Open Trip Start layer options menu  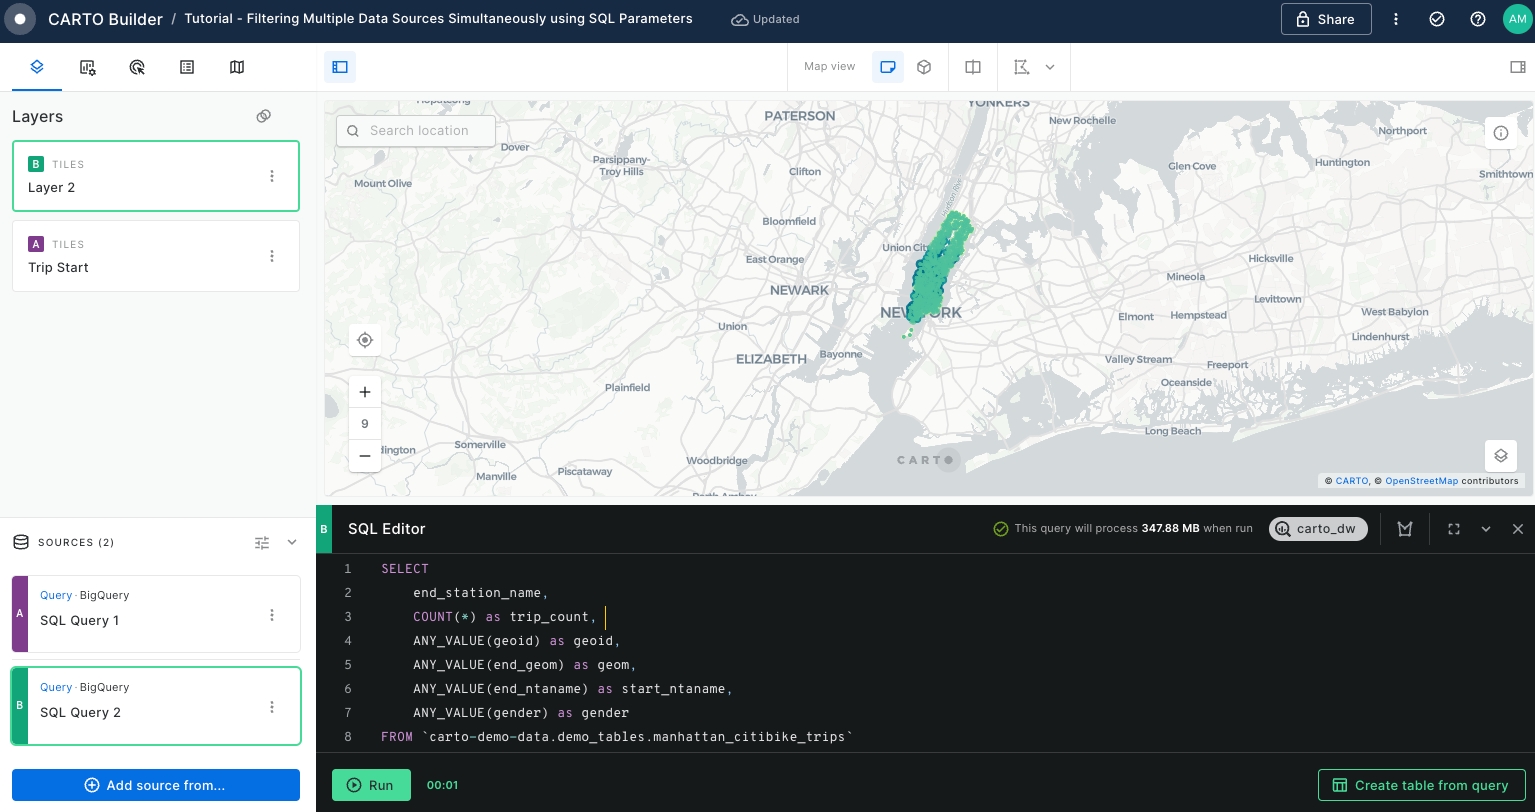click(272, 256)
